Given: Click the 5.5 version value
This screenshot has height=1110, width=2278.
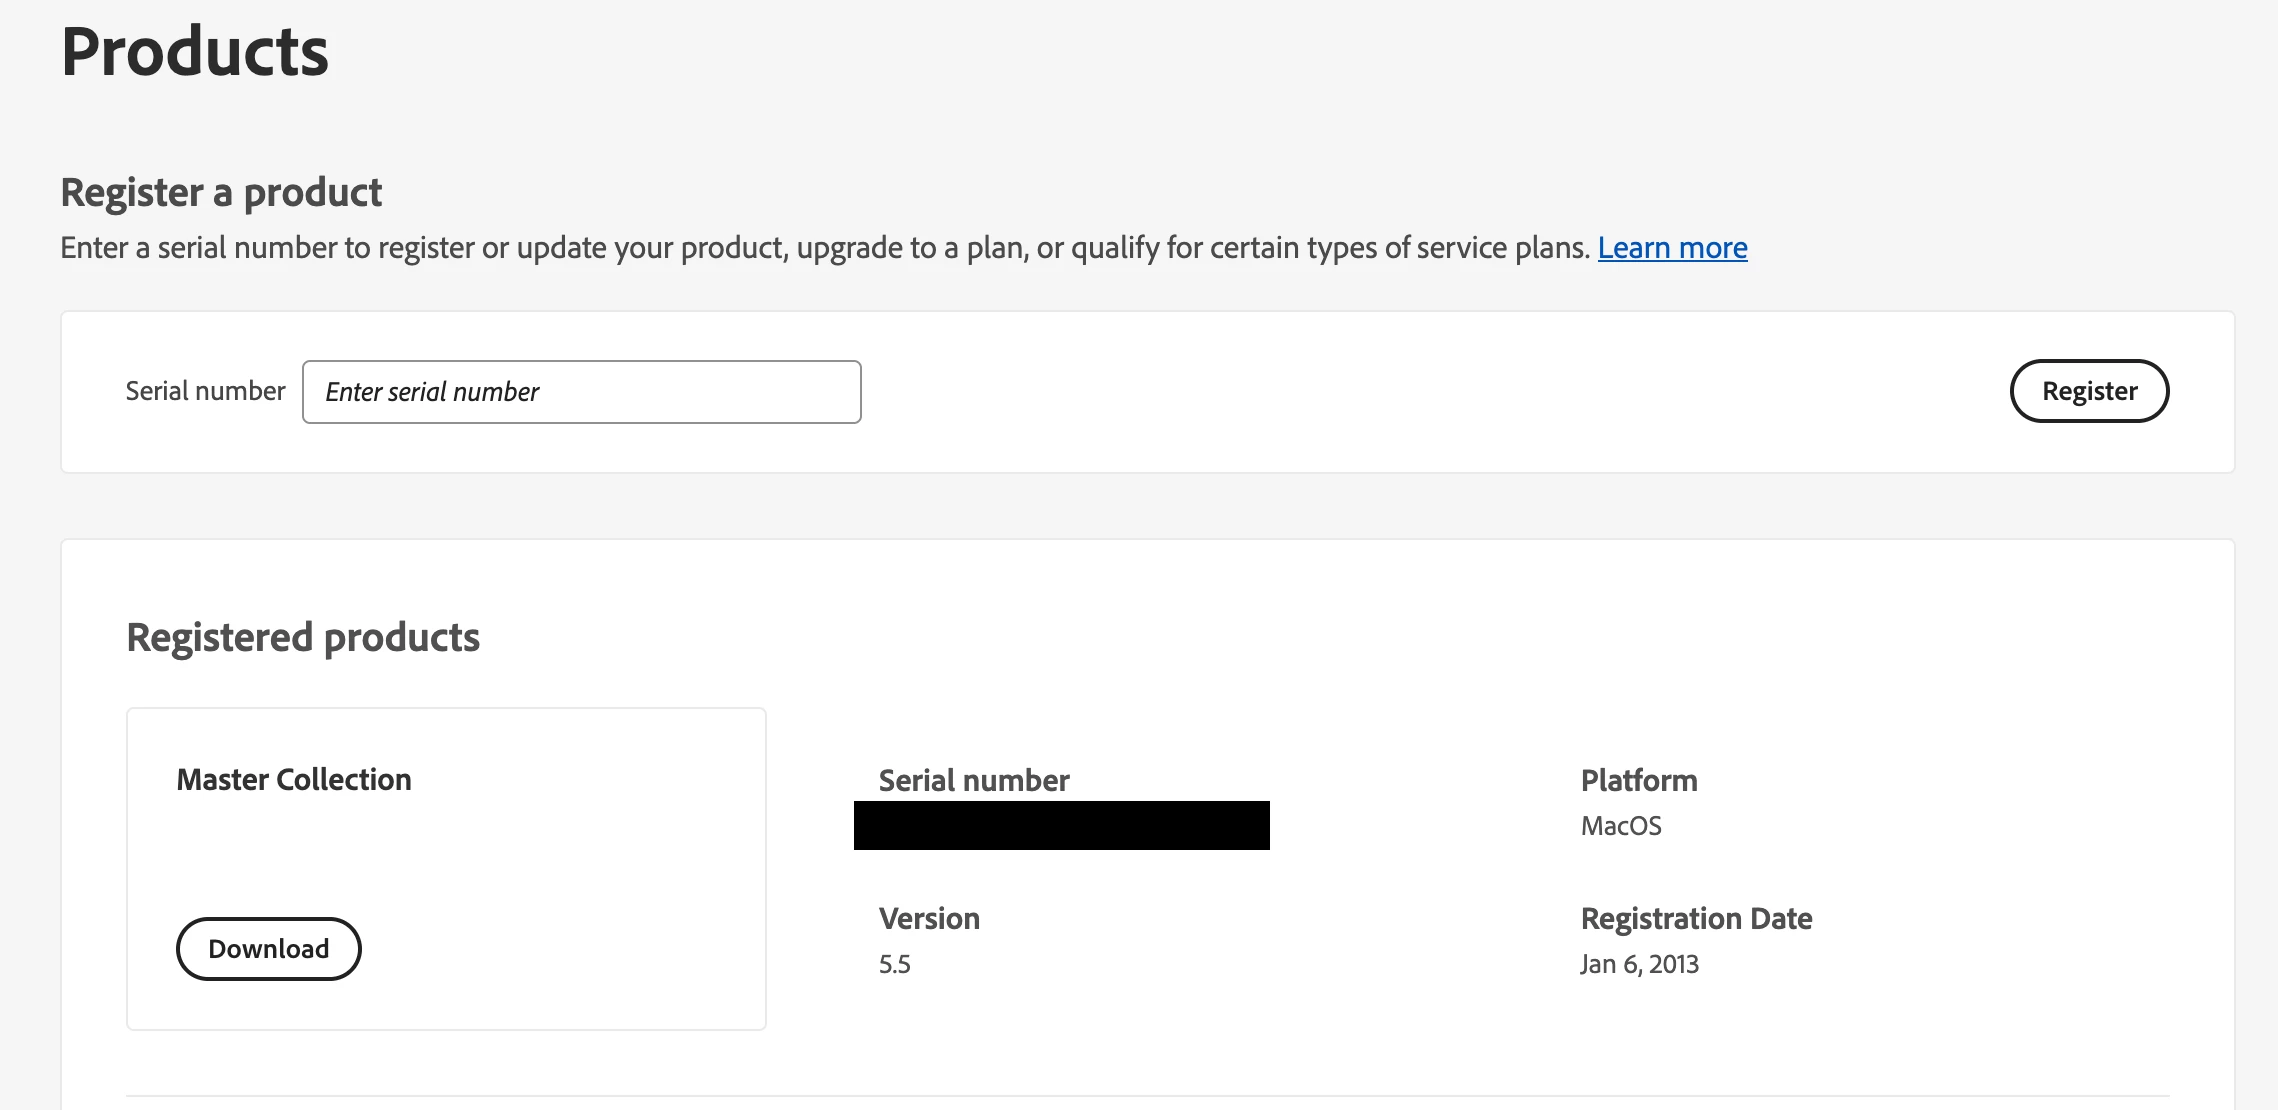Looking at the screenshot, I should pyautogui.click(x=894, y=964).
